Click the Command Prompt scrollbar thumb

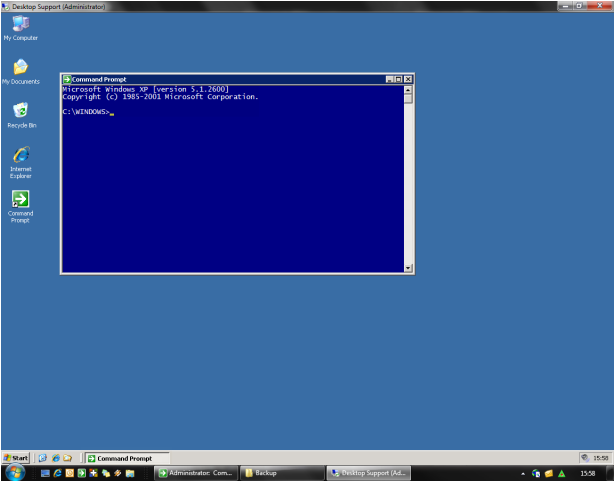click(408, 98)
